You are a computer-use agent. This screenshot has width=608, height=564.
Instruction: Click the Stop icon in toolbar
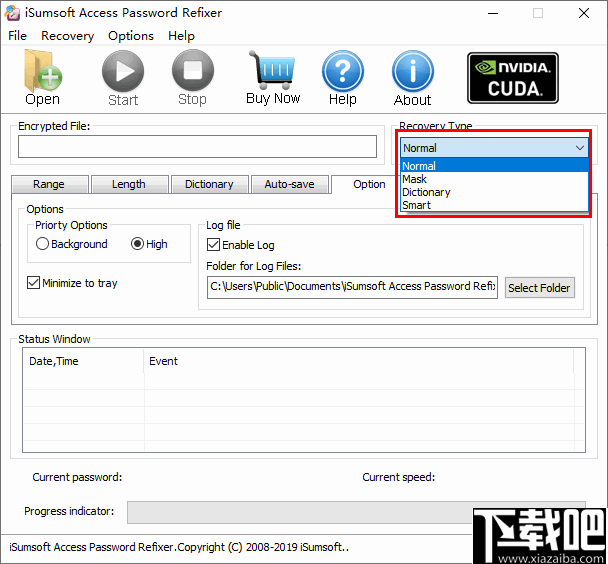[193, 71]
